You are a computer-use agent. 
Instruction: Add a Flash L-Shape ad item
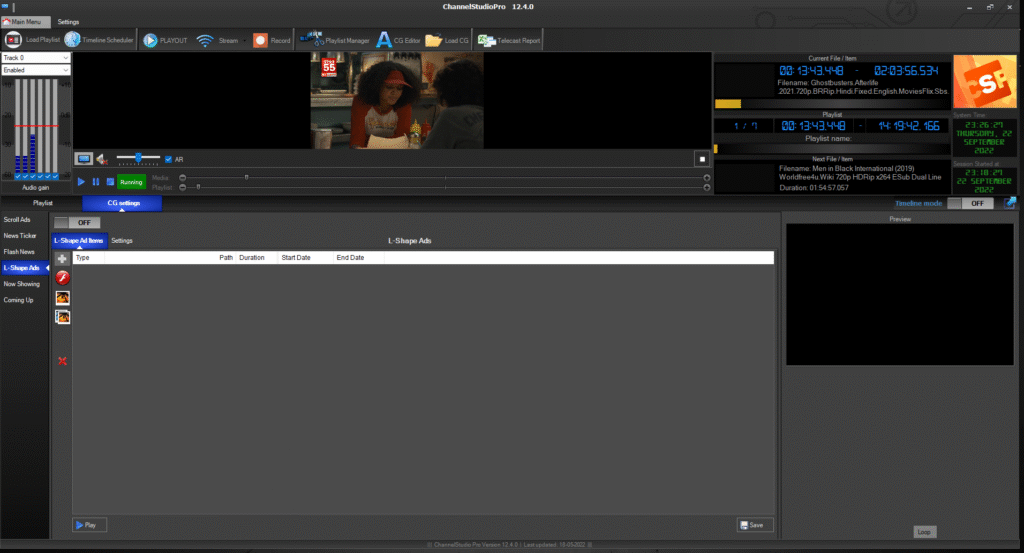62,278
